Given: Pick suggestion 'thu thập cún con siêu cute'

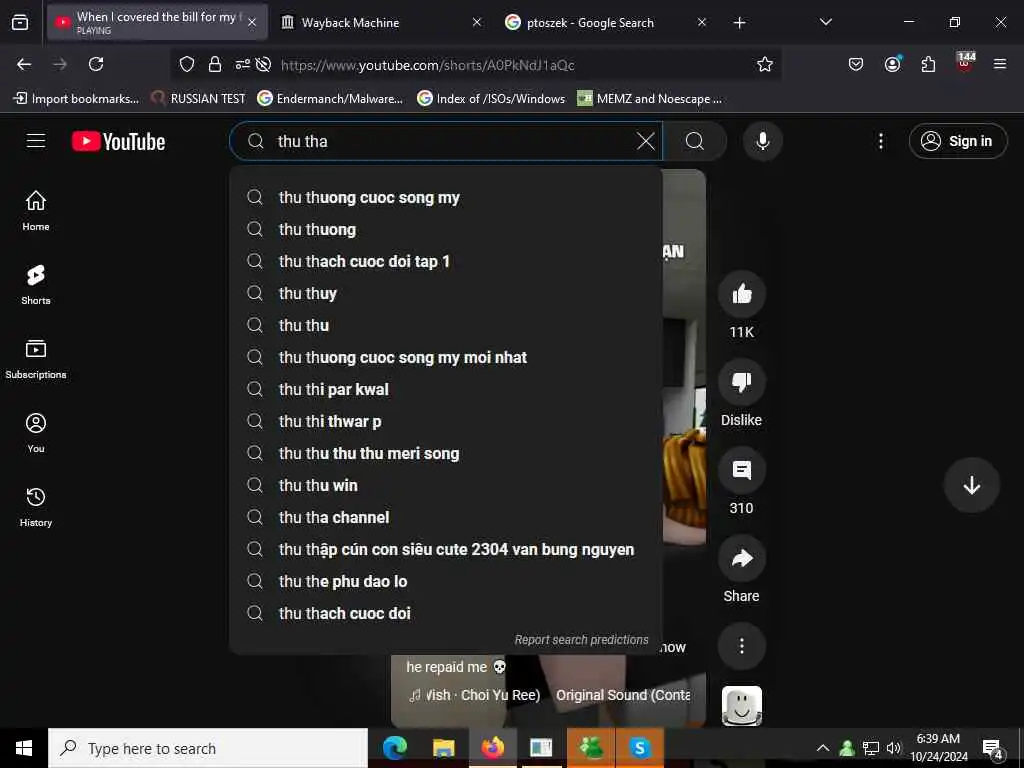Looking at the screenshot, I should [445, 549].
